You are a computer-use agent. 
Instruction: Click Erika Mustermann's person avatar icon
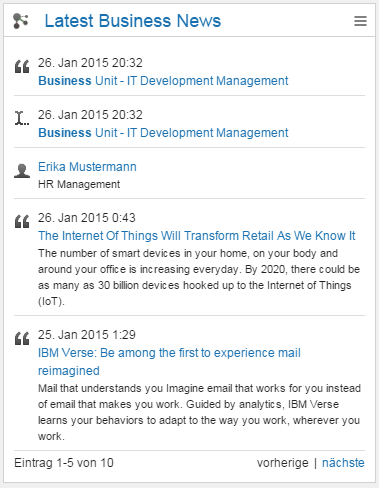[x=22, y=171]
